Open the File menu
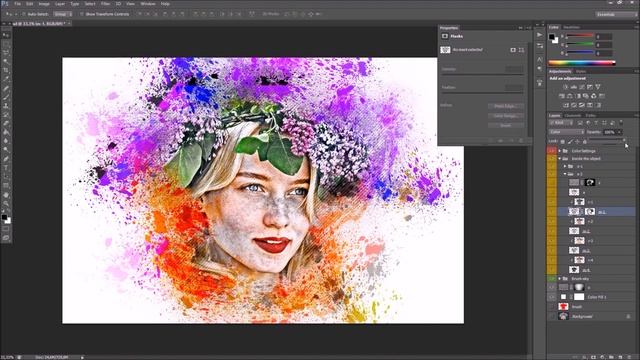The height and width of the screenshot is (360, 640). coord(18,4)
